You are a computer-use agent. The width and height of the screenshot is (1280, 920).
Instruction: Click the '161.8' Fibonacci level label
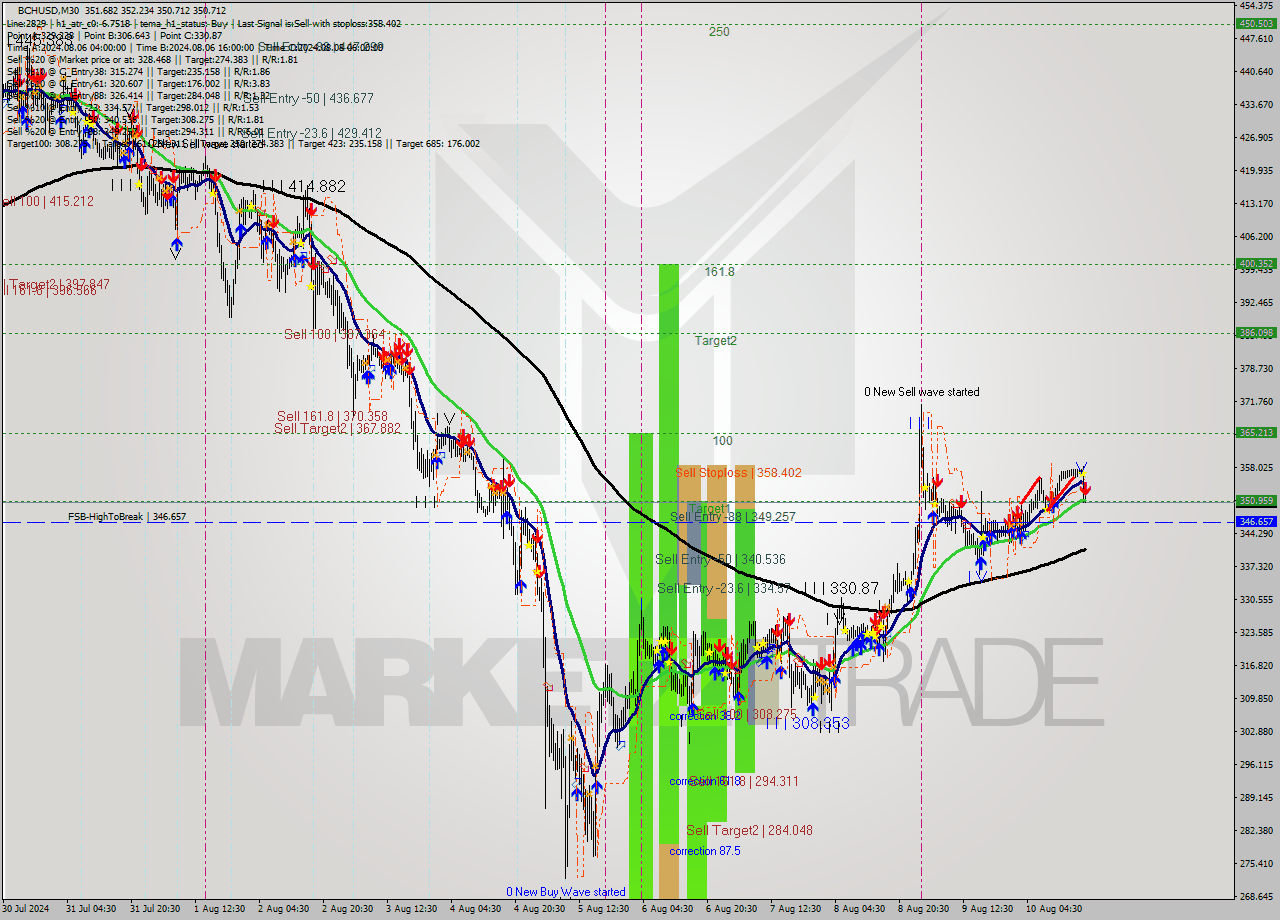point(719,272)
